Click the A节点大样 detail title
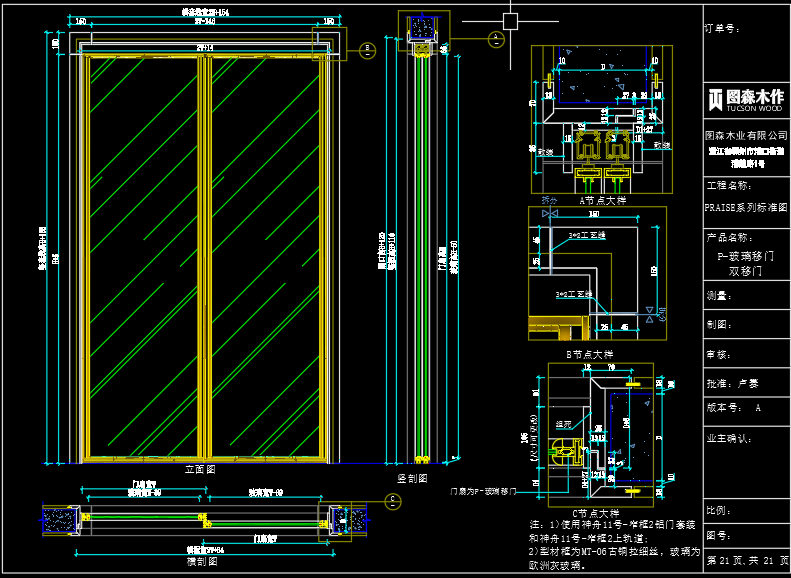The image size is (791, 578). [x=602, y=200]
